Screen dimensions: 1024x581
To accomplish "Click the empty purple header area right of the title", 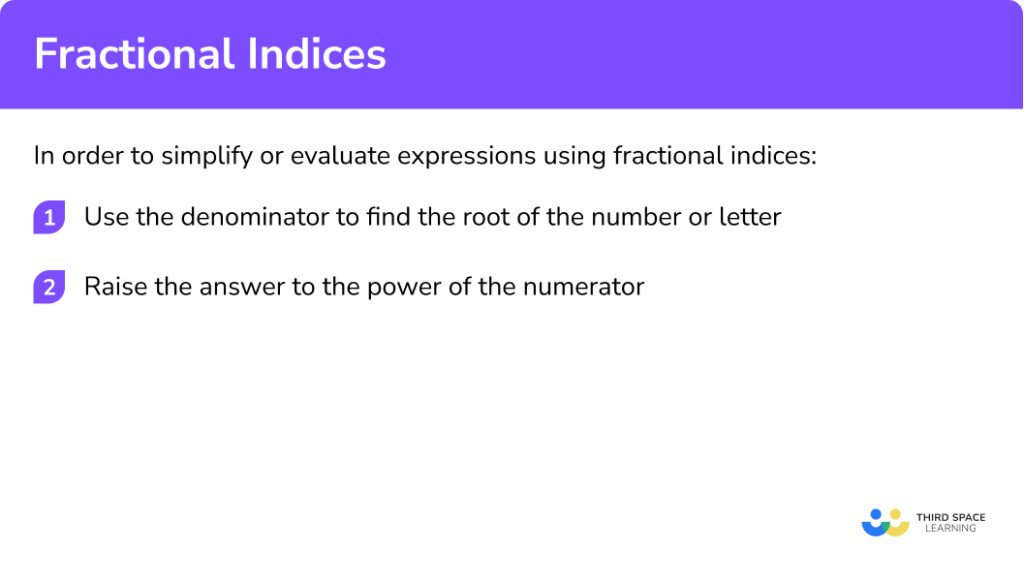I will [x=700, y=54].
